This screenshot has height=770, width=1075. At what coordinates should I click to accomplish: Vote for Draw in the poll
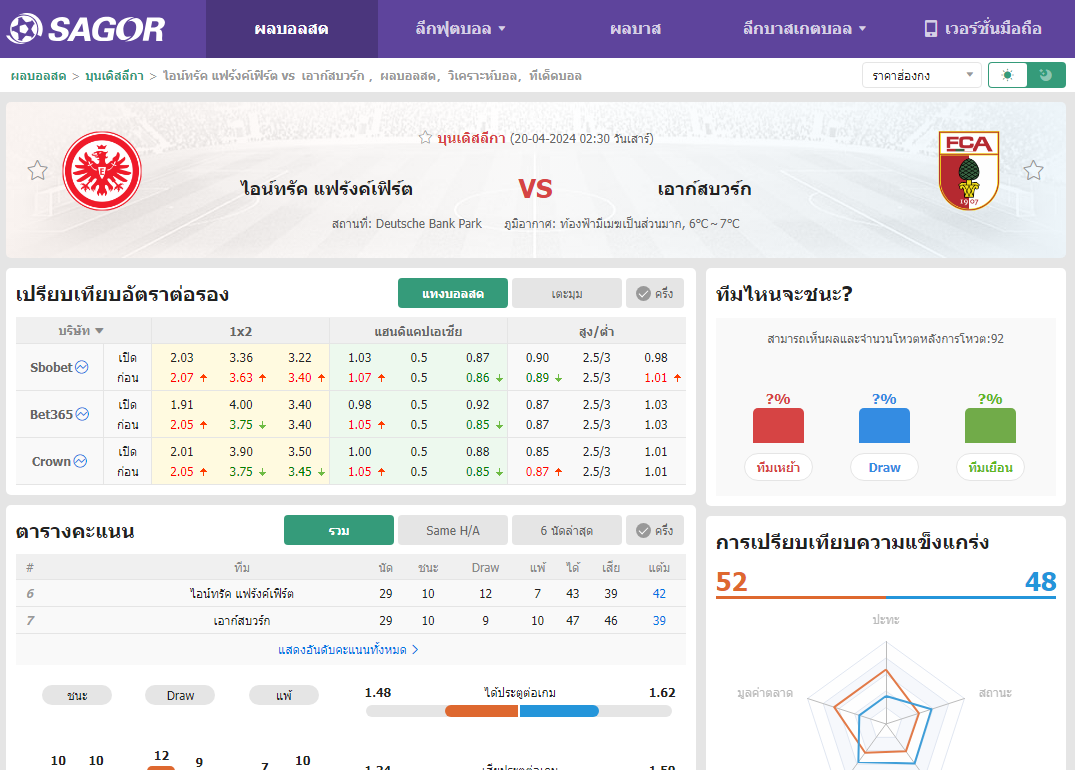884,467
